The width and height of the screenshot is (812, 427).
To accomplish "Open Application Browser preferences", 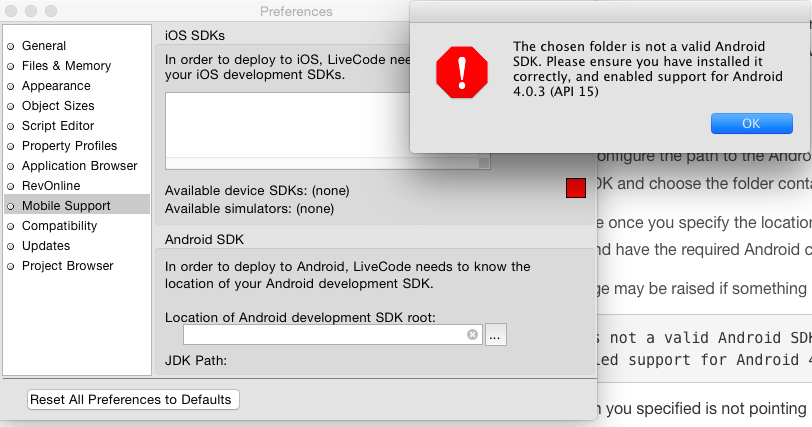I will (79, 166).
